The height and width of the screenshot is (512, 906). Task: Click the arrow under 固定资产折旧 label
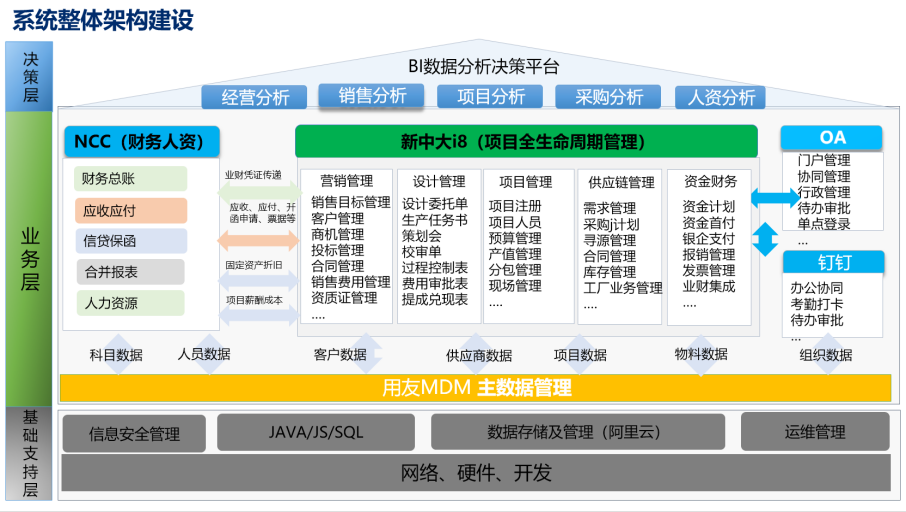[257, 280]
